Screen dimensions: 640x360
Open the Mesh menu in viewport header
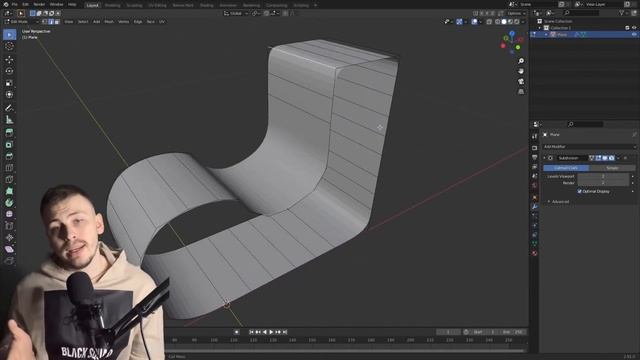109,22
